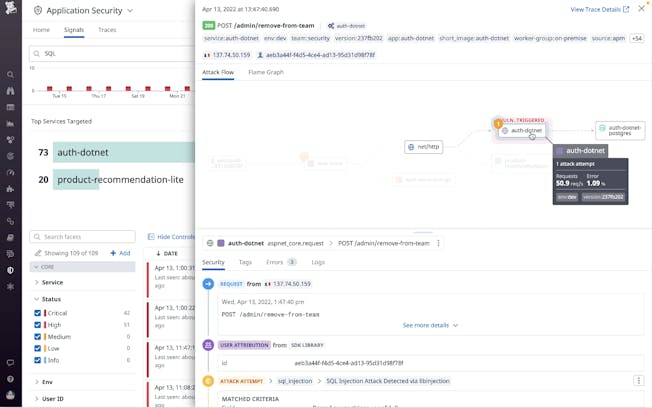Click the blue REQUEST arrow icon
652x408 pixels.
point(208,284)
